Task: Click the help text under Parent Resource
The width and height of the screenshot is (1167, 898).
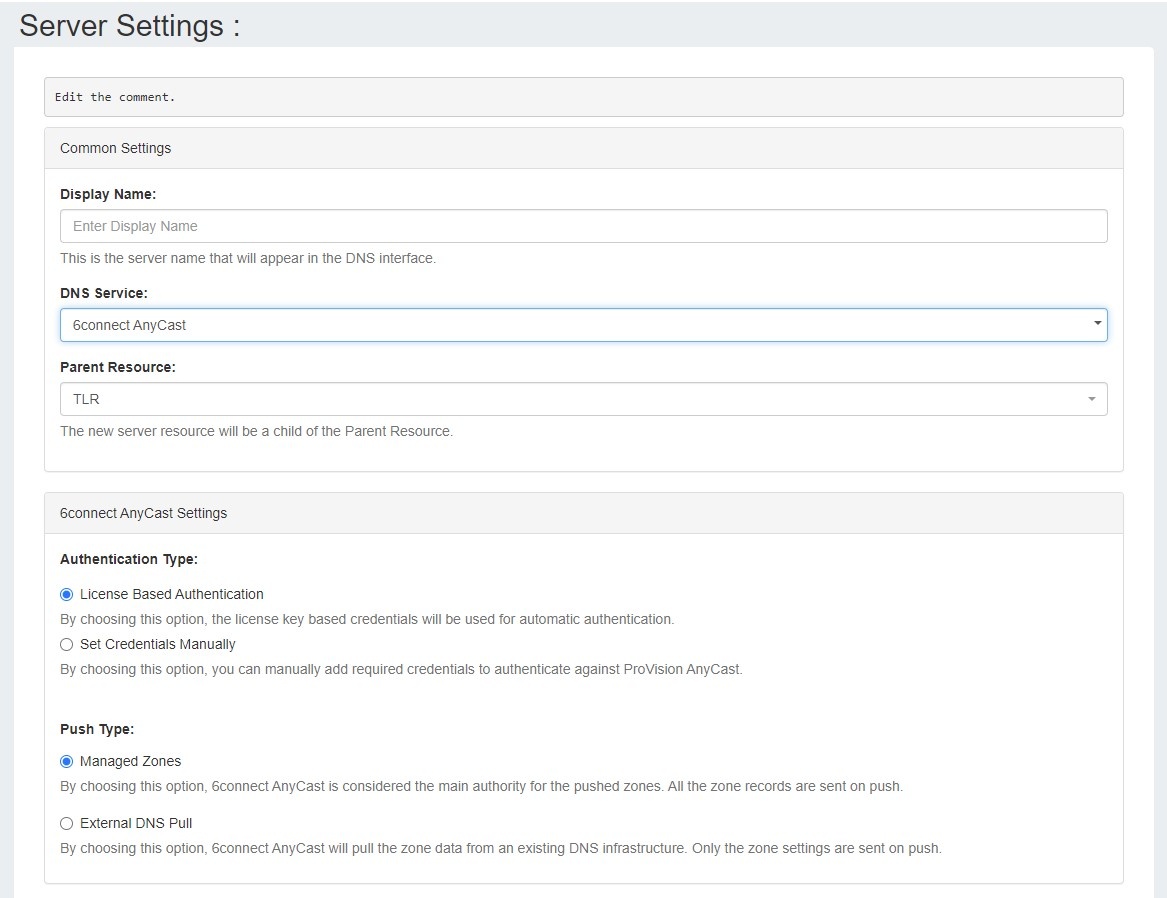Action: [x=256, y=431]
